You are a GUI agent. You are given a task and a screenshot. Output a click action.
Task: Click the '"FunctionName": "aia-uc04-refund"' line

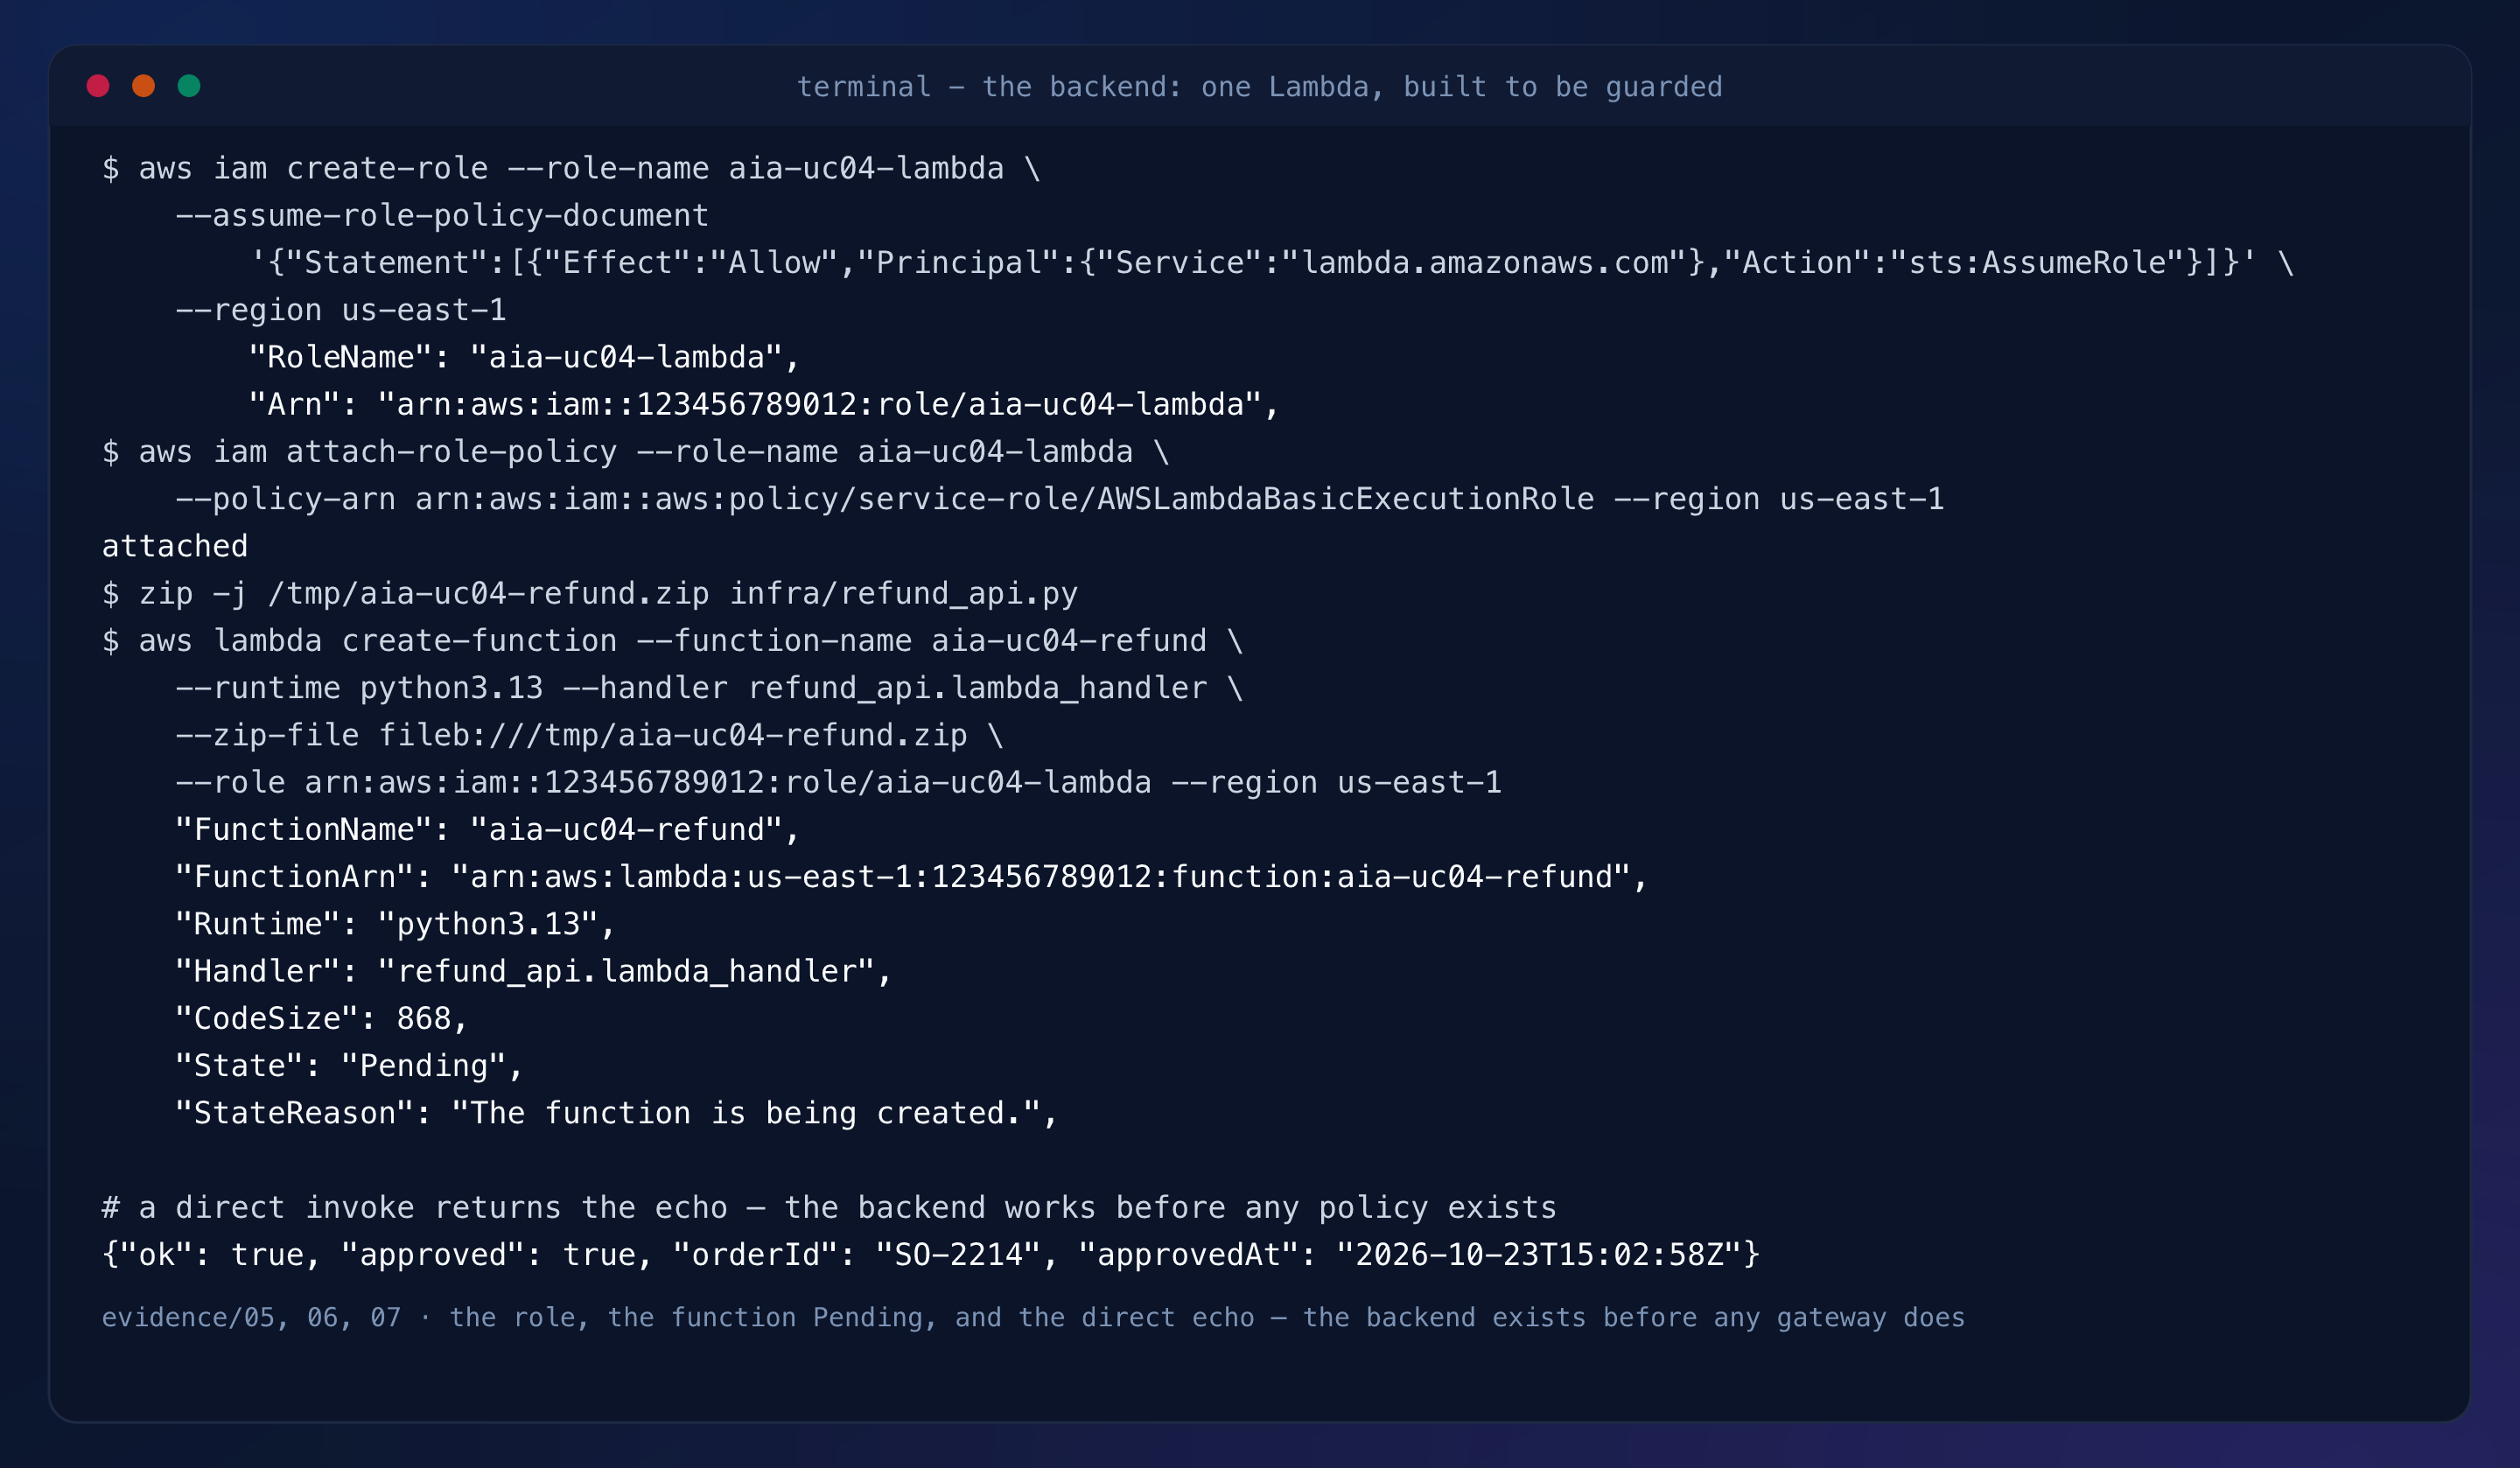click(488, 829)
